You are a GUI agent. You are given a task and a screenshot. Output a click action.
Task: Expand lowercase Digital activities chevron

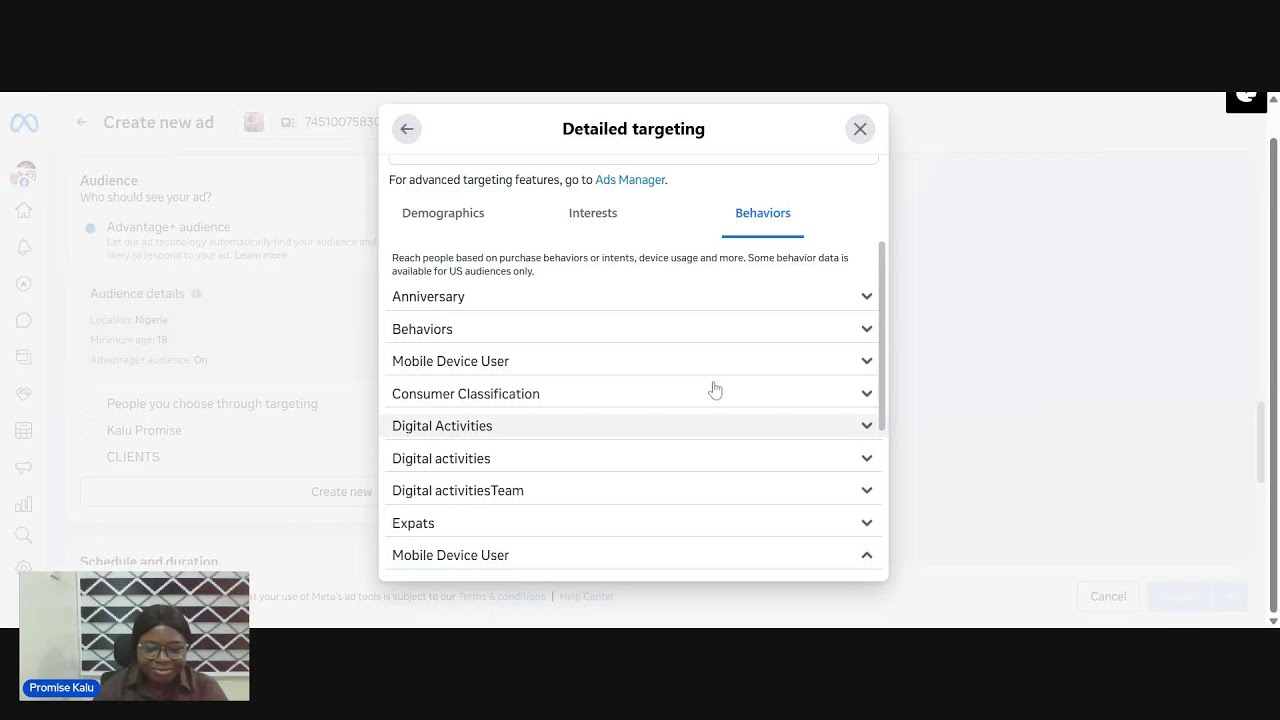point(867,458)
